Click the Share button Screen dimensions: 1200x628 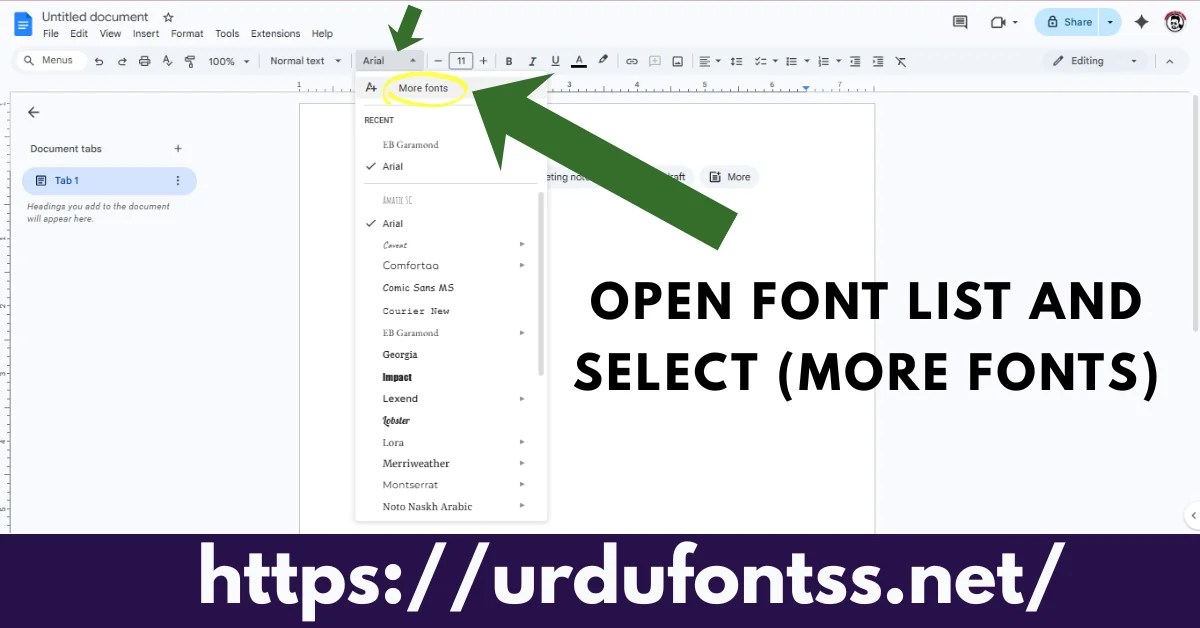coord(1066,22)
